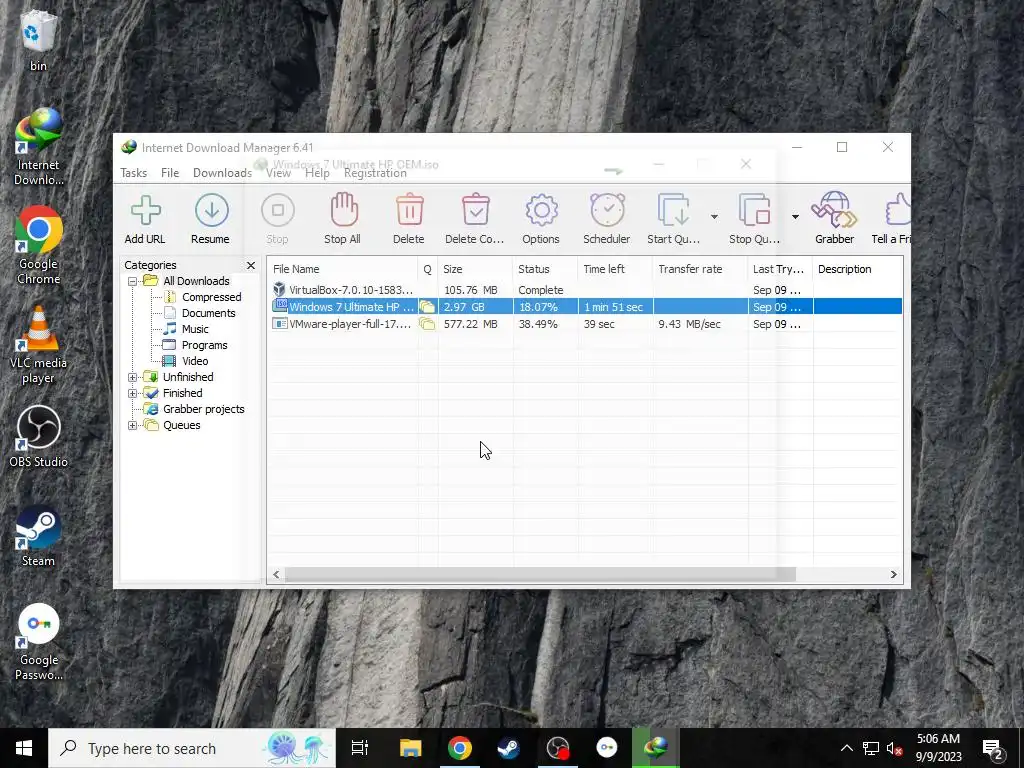Sort by Description column header

coord(857,269)
